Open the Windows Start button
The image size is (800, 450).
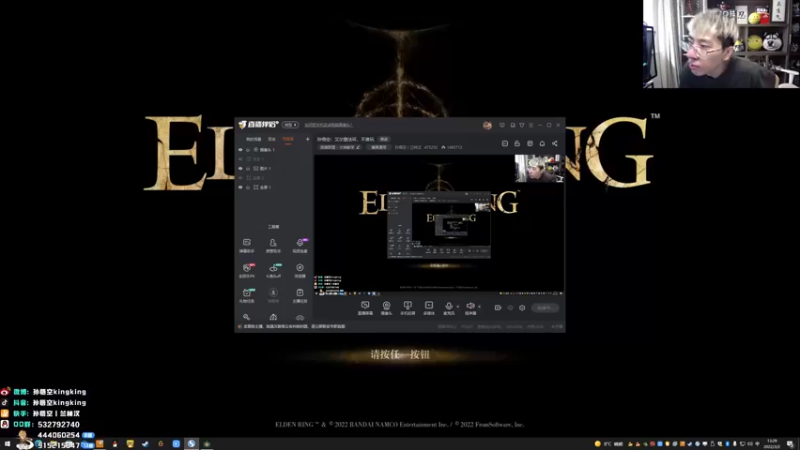[x=7, y=444]
